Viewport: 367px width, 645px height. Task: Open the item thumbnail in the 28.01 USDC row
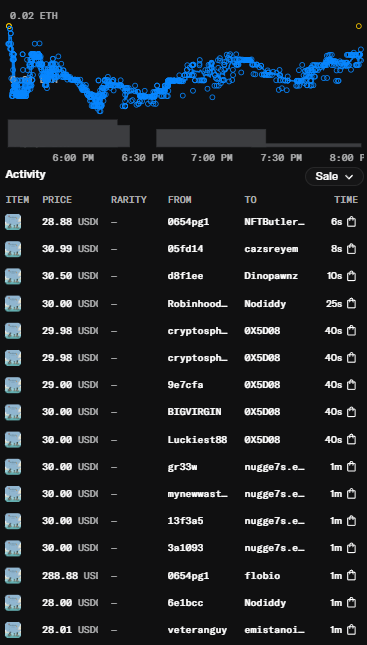point(13,630)
